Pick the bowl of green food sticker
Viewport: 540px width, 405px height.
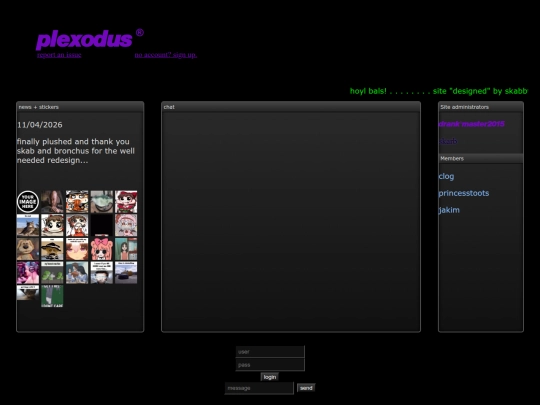[x=102, y=201]
